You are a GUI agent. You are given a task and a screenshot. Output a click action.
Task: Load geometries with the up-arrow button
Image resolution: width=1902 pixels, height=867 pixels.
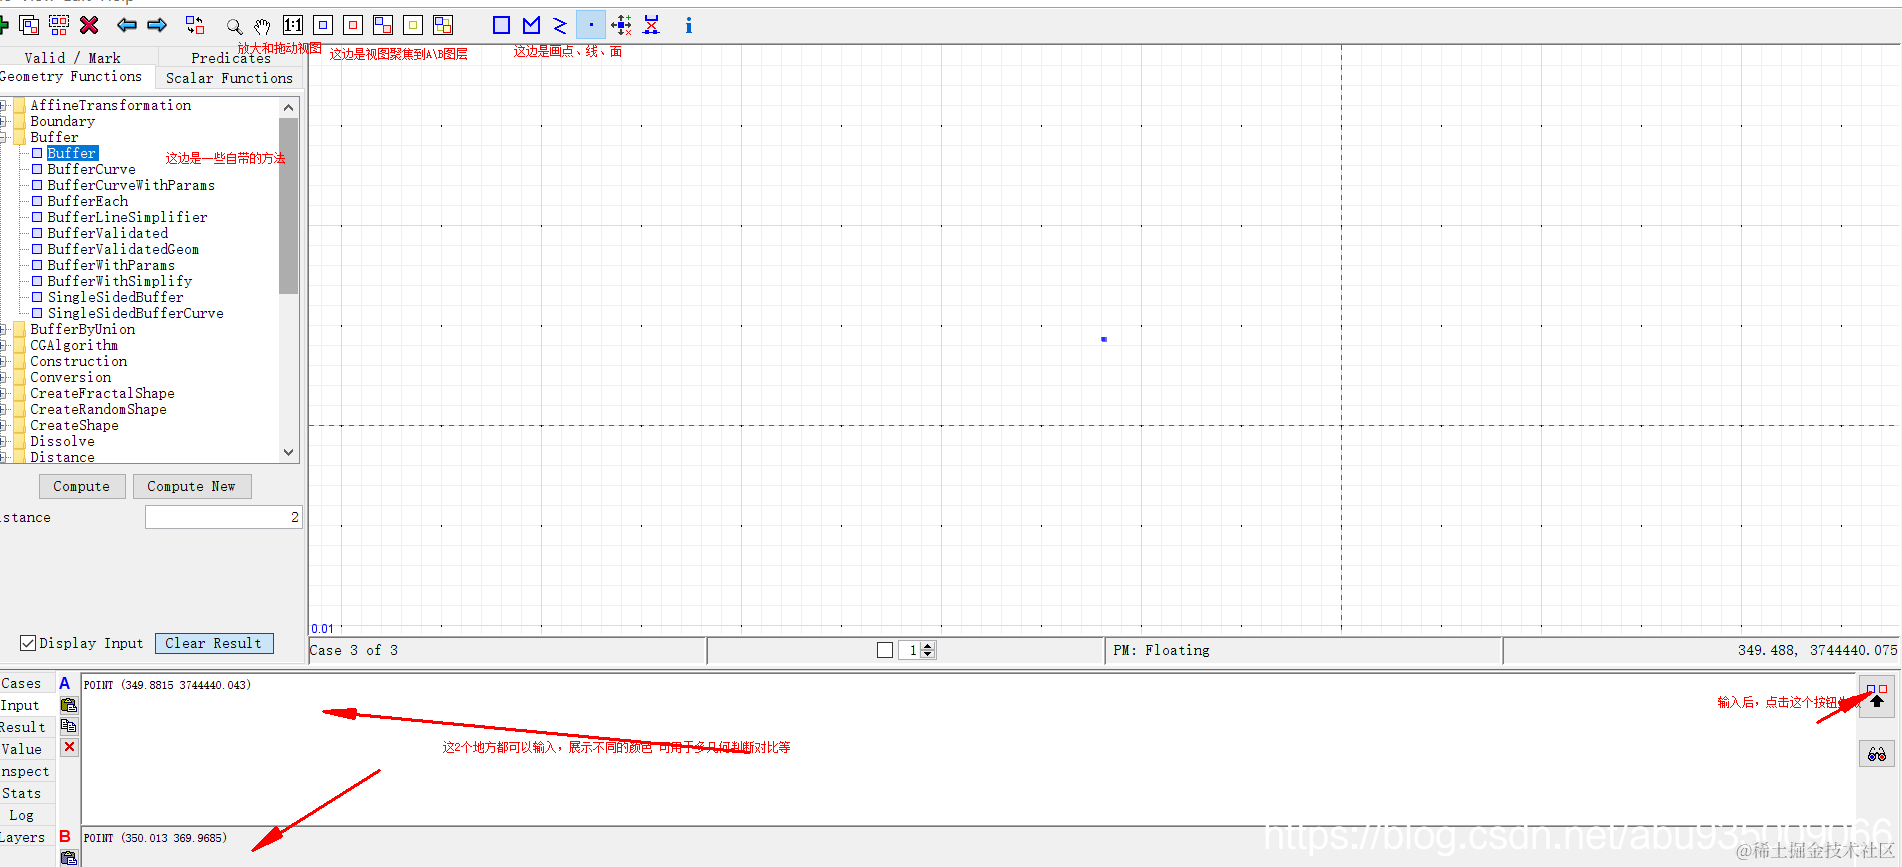pyautogui.click(x=1877, y=696)
